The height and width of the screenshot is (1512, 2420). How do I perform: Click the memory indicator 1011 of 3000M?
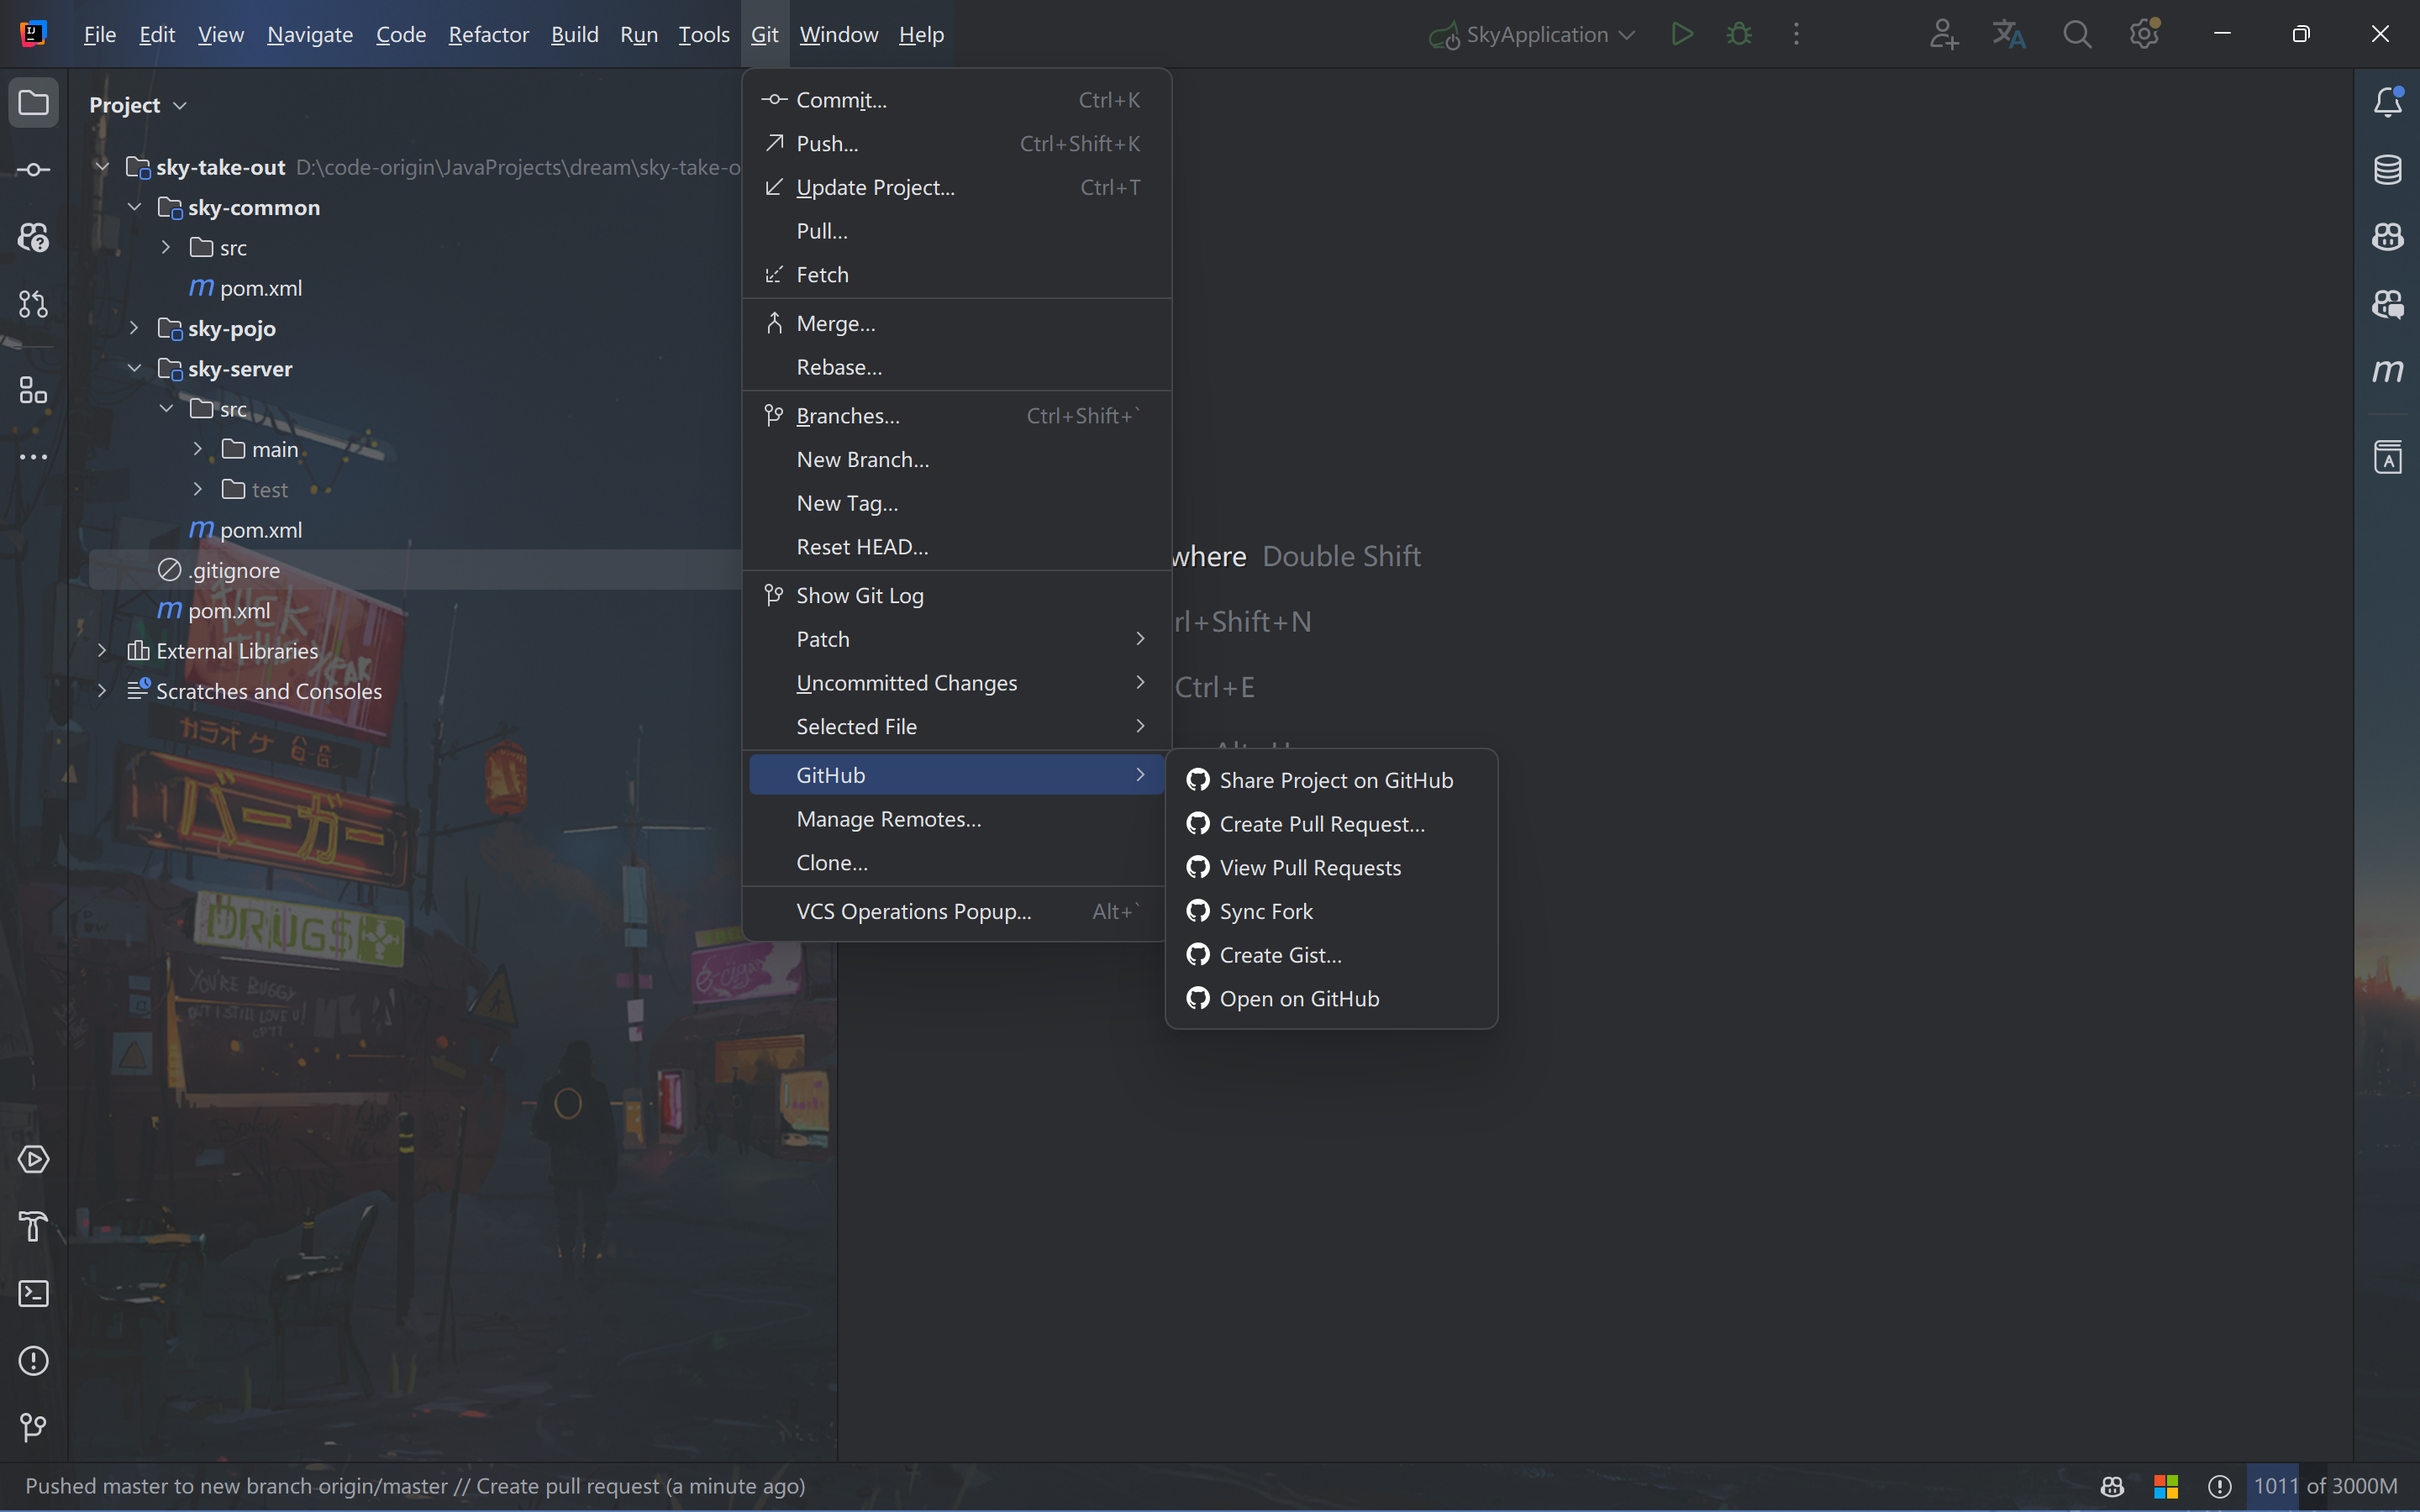(2324, 1486)
